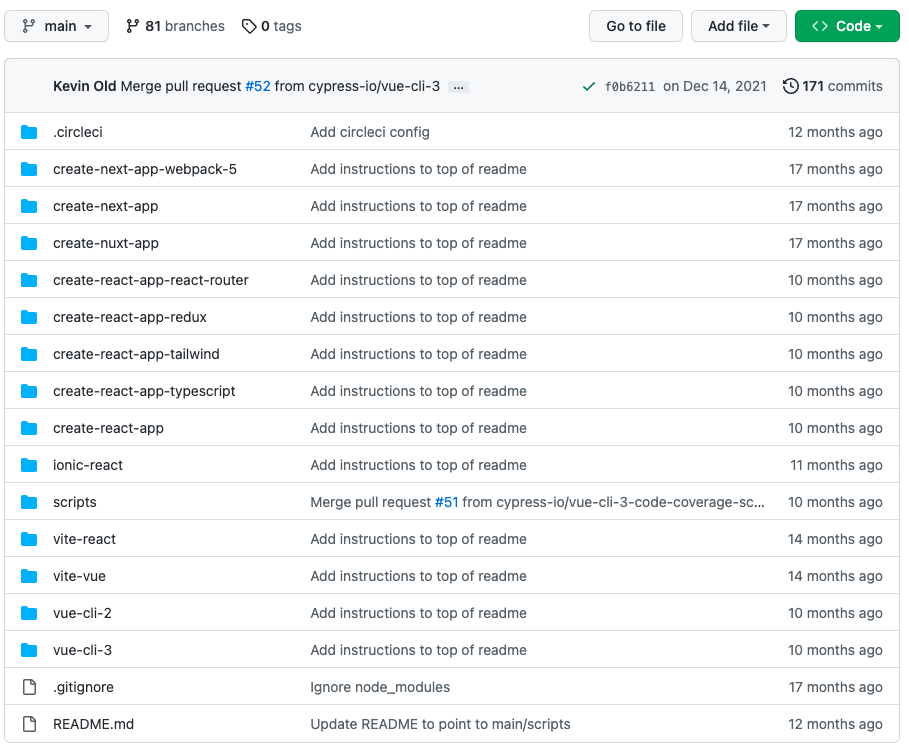The image size is (909, 753).
Task: Click folder icon for vue-cli-3
Action: [x=29, y=650]
